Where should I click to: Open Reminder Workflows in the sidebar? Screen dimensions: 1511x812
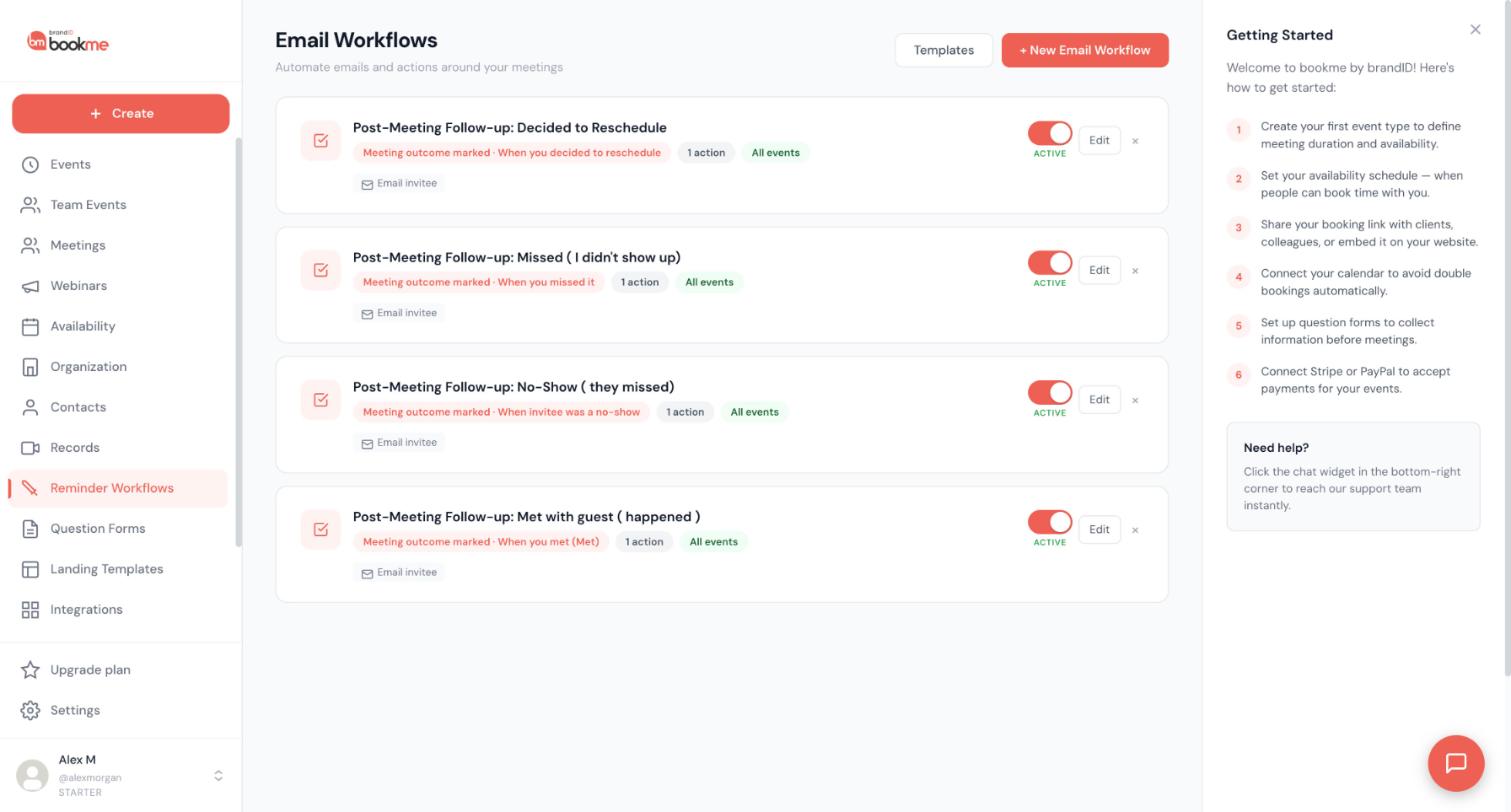pyautogui.click(x=118, y=488)
